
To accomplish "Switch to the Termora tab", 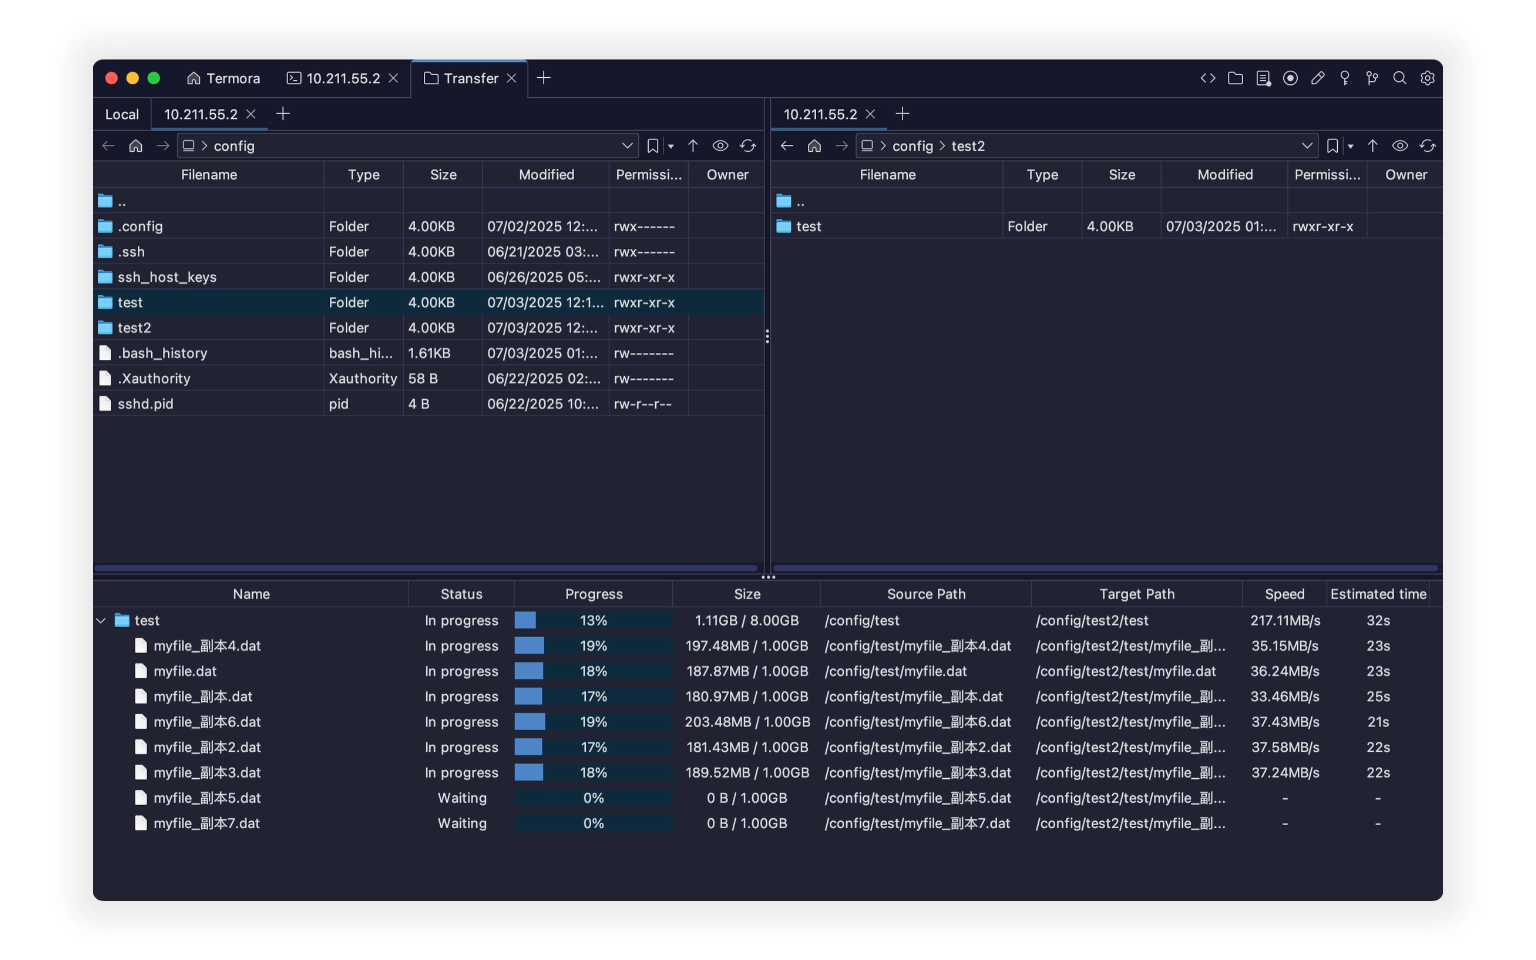I will coord(223,78).
